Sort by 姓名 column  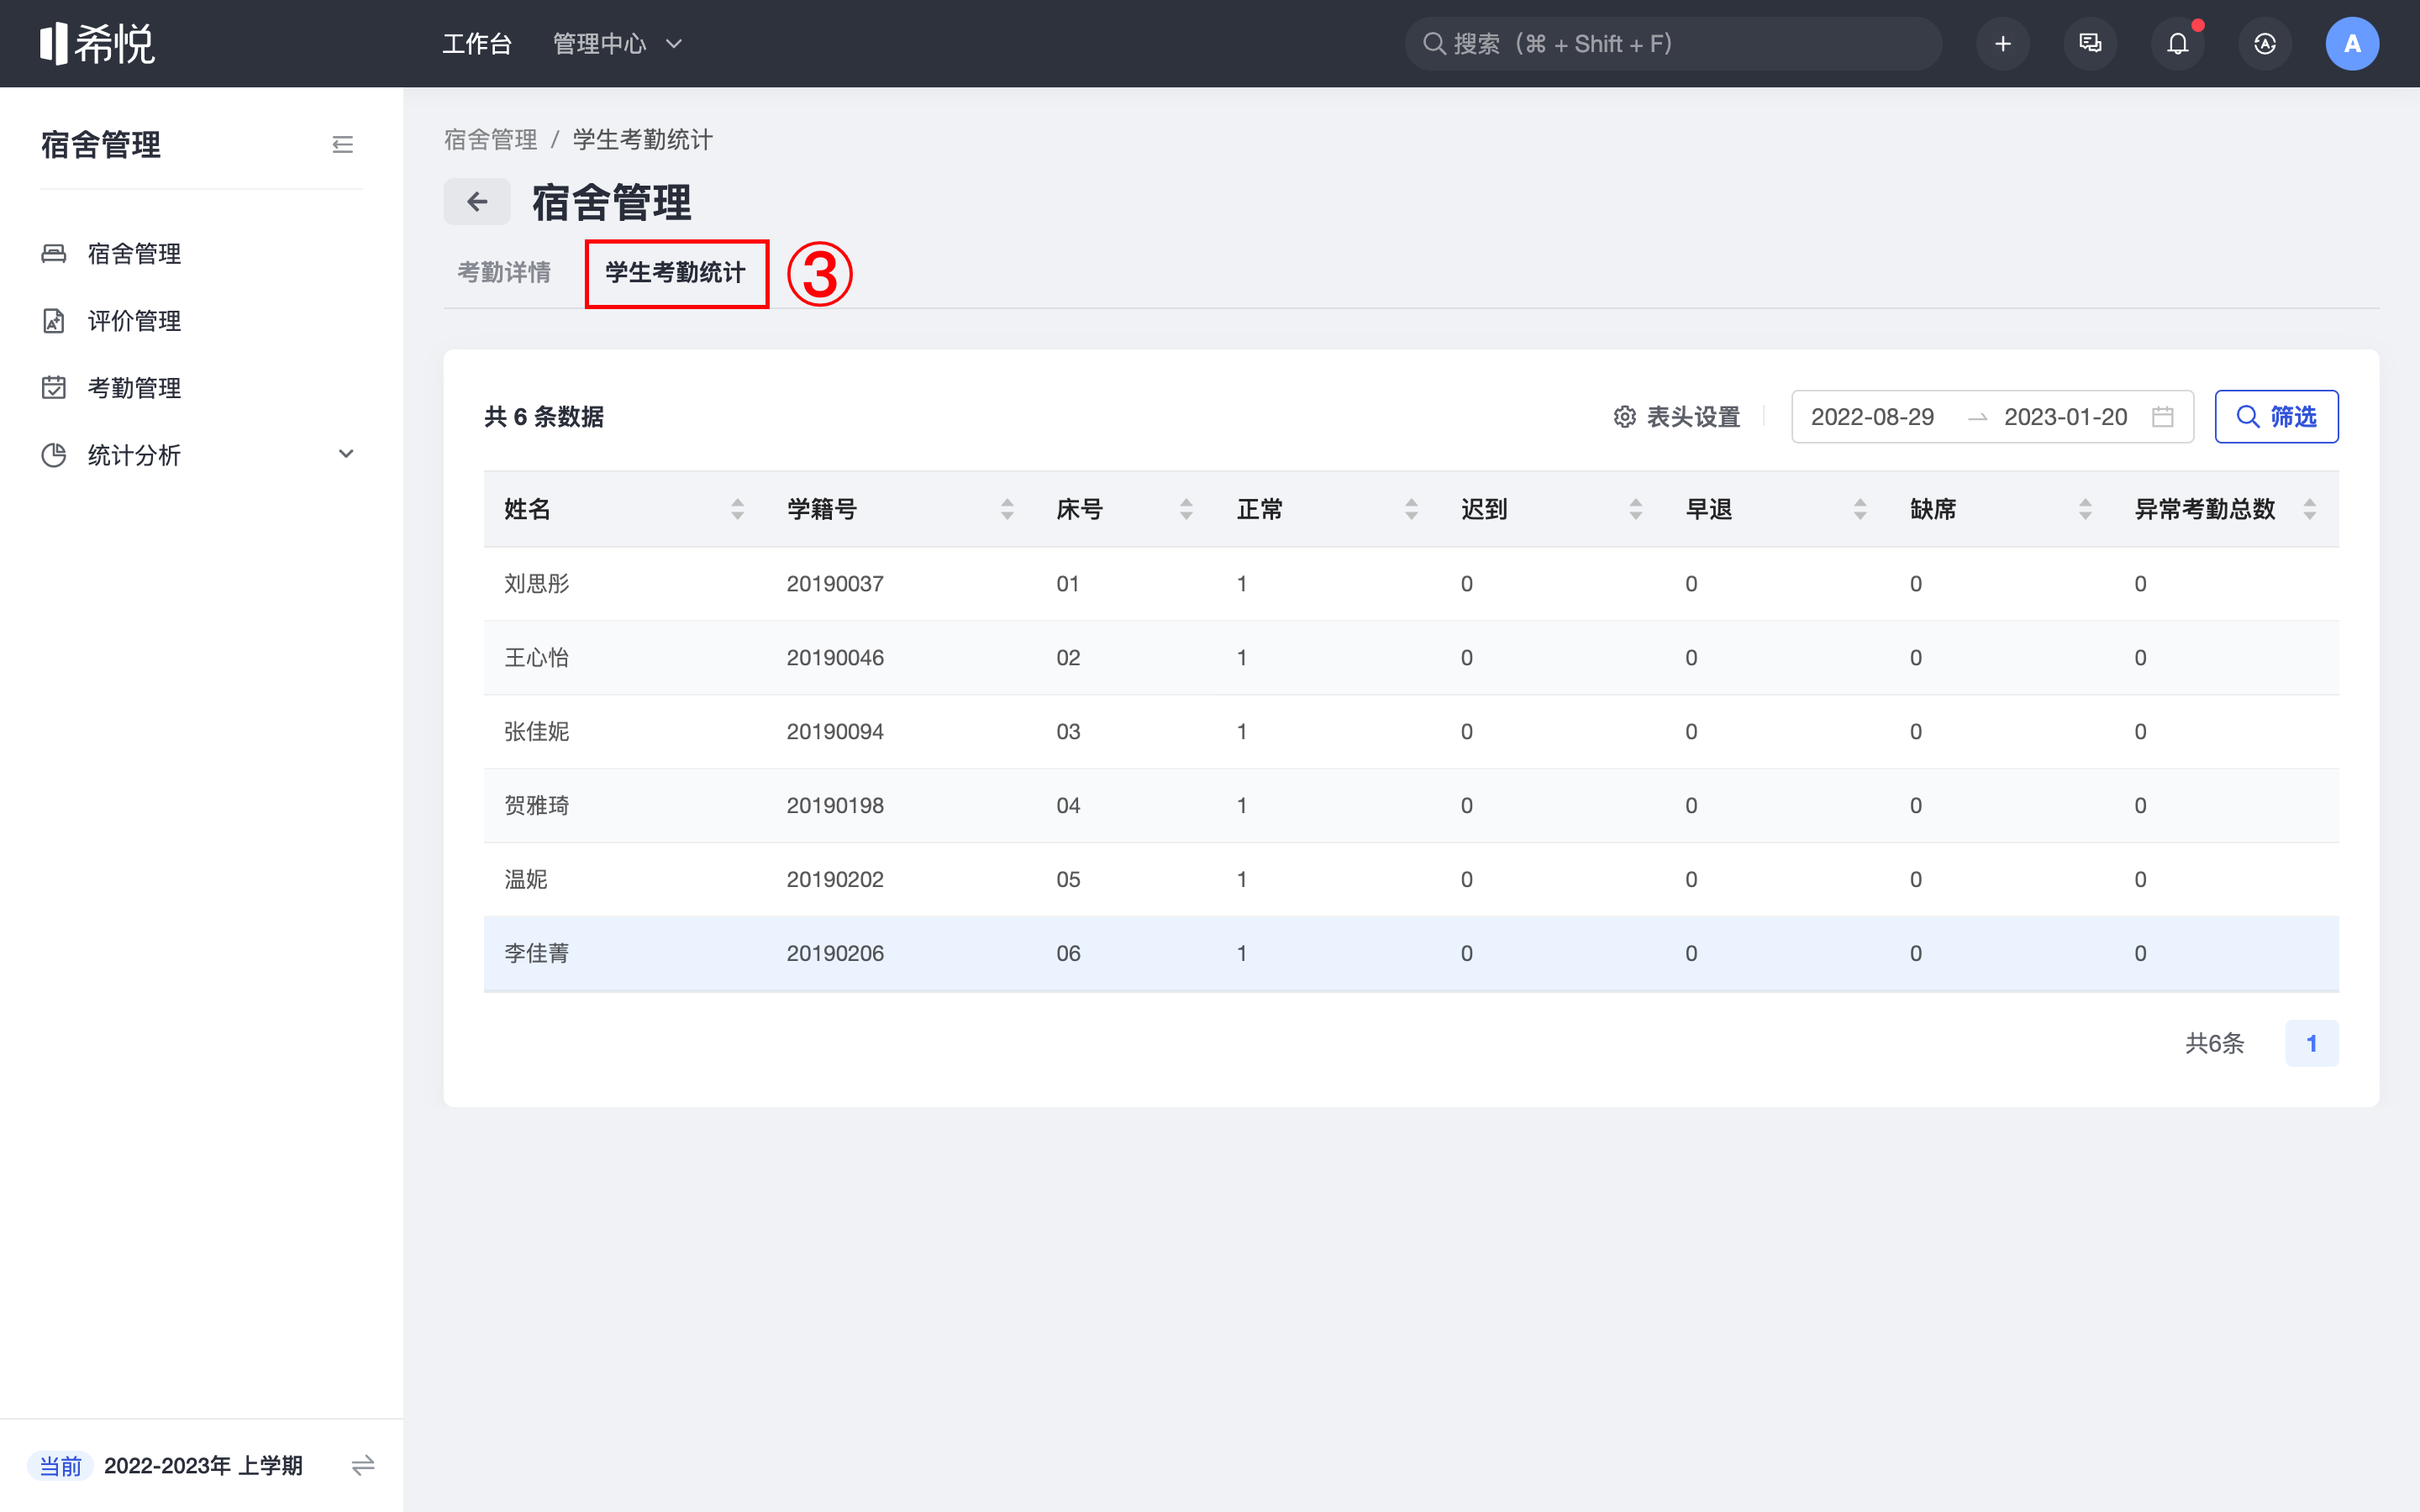pos(737,509)
